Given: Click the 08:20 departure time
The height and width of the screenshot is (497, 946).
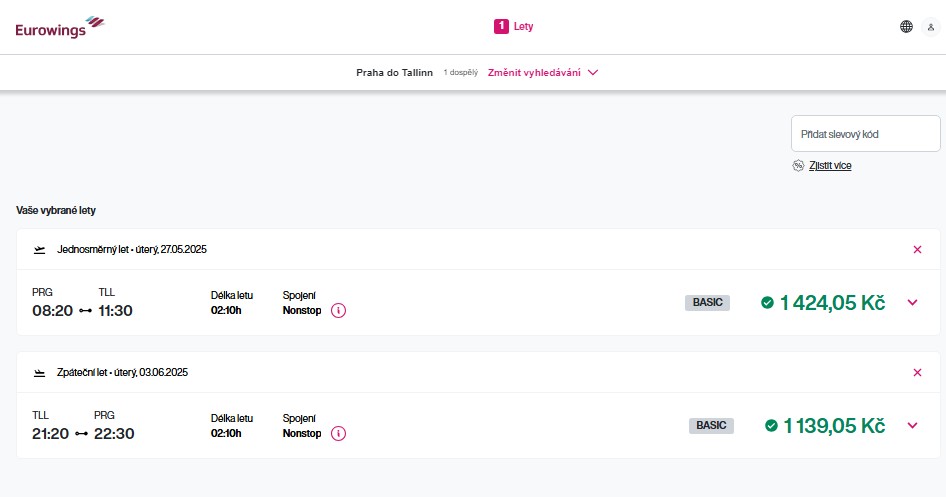Looking at the screenshot, I should click(52, 311).
